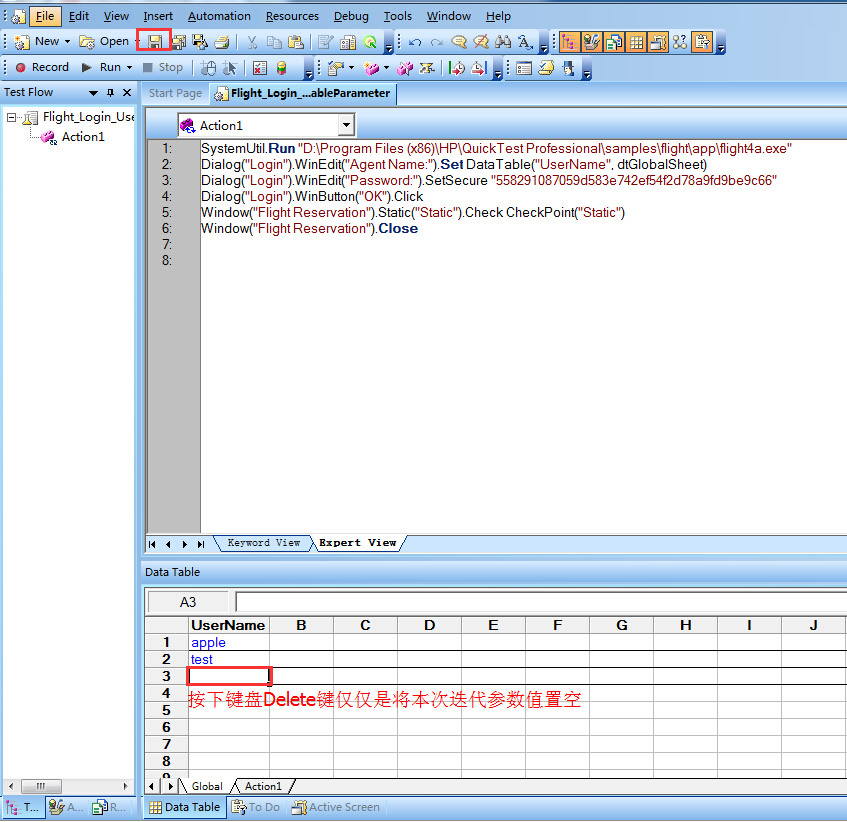The image size is (847, 822).
Task: Click the Start Transaction clock icon
Action: tap(456, 68)
